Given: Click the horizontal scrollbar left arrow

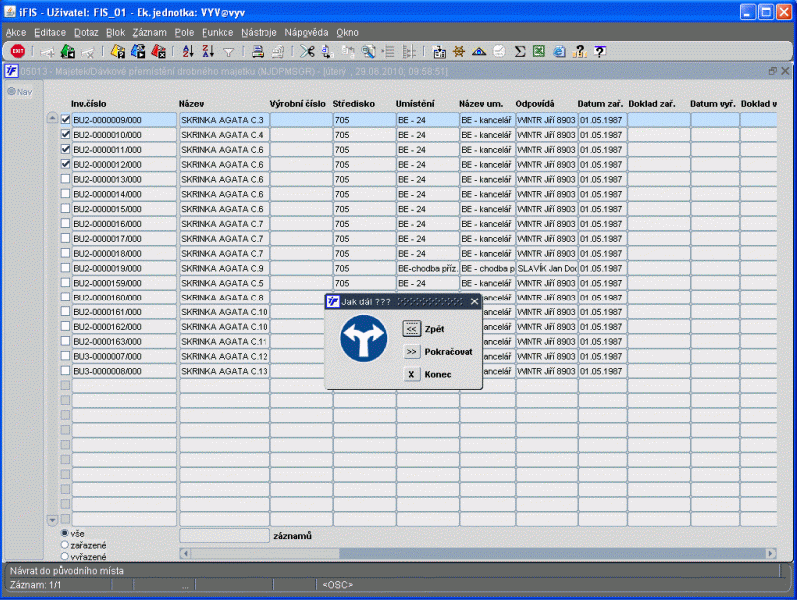Looking at the screenshot, I should (186, 553).
